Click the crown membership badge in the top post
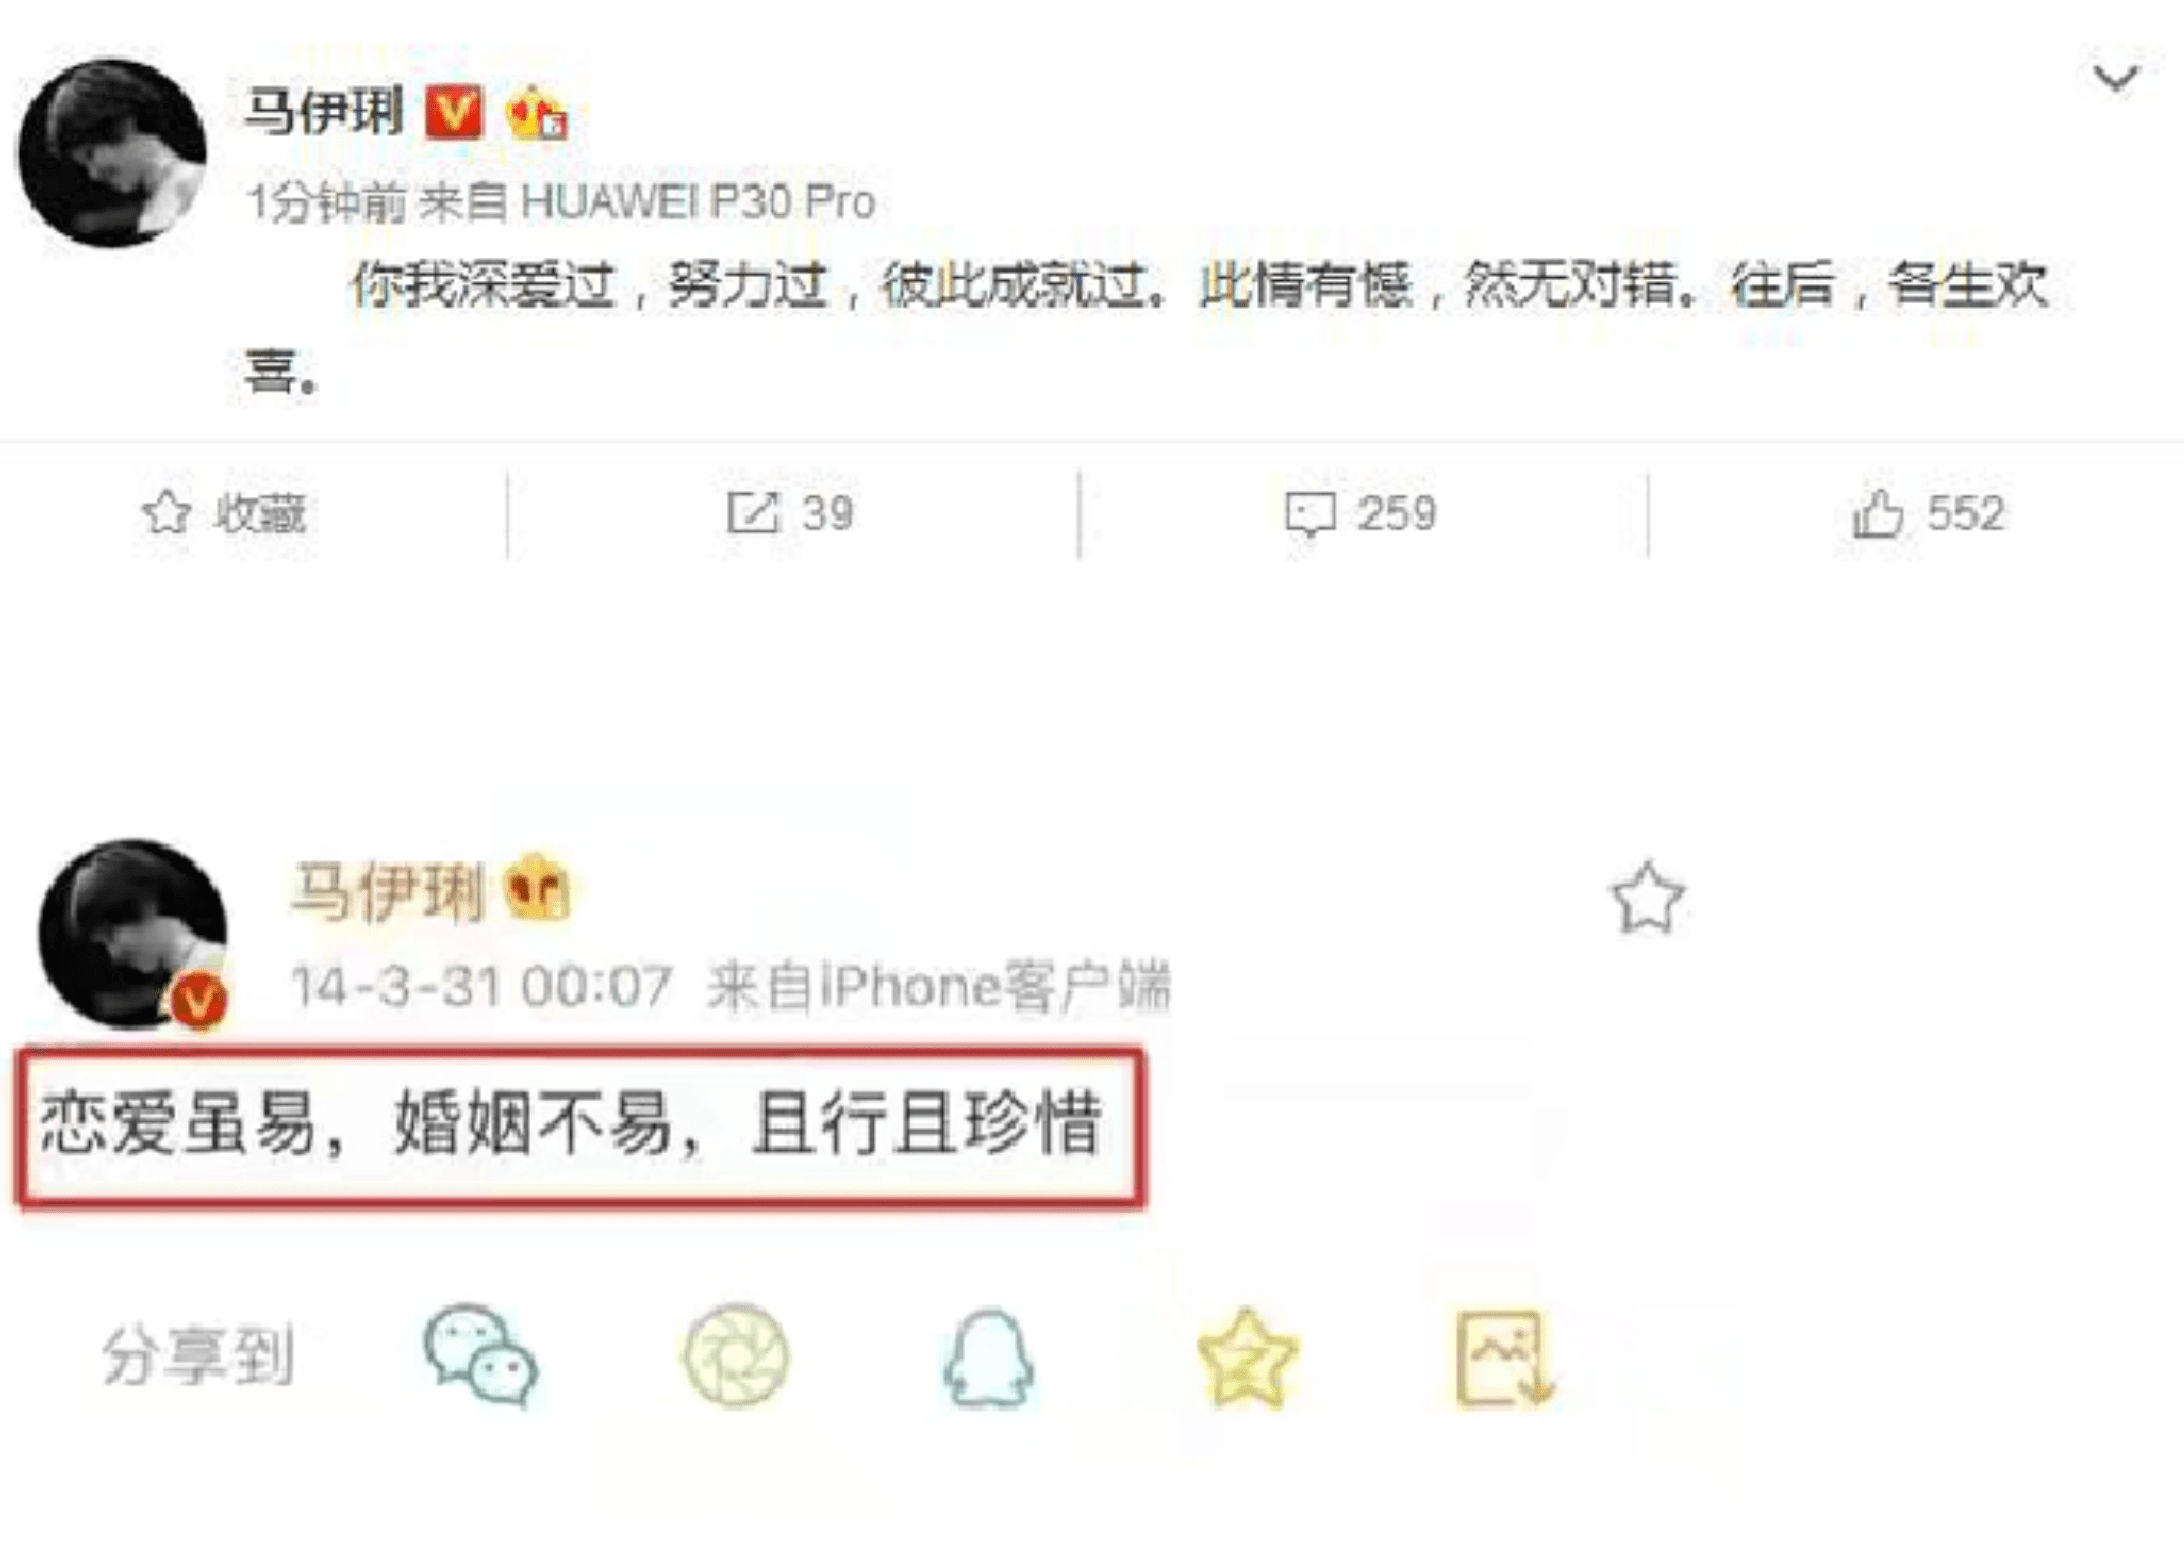 [536, 112]
